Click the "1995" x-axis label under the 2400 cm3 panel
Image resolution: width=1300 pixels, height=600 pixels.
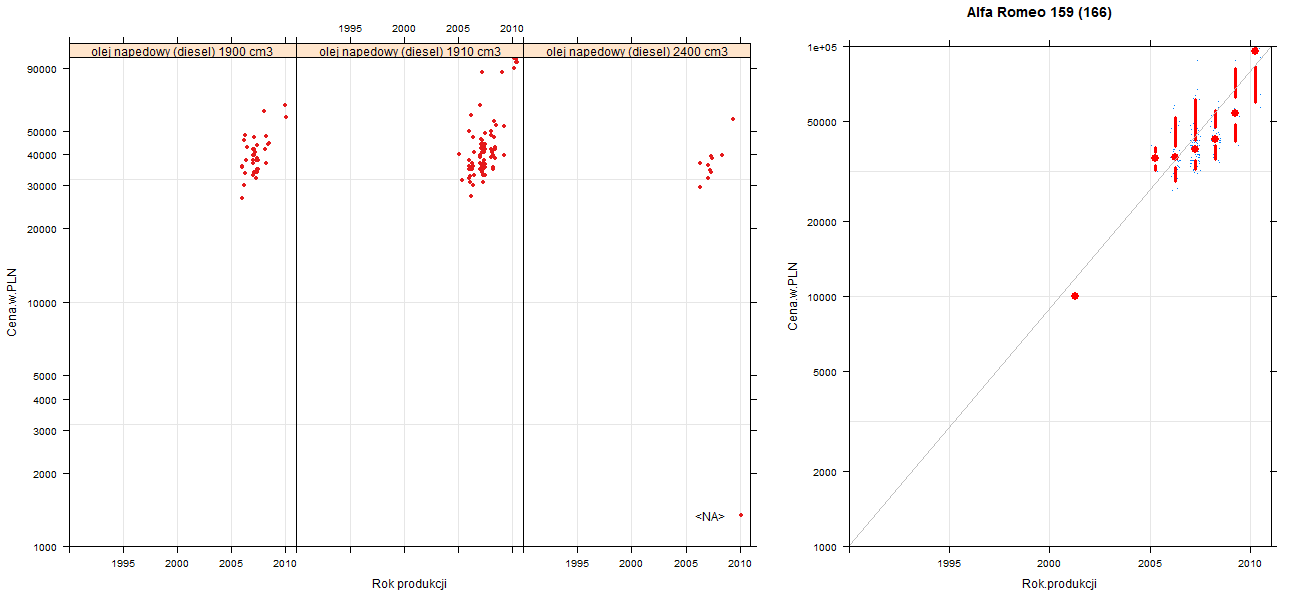coord(577,564)
